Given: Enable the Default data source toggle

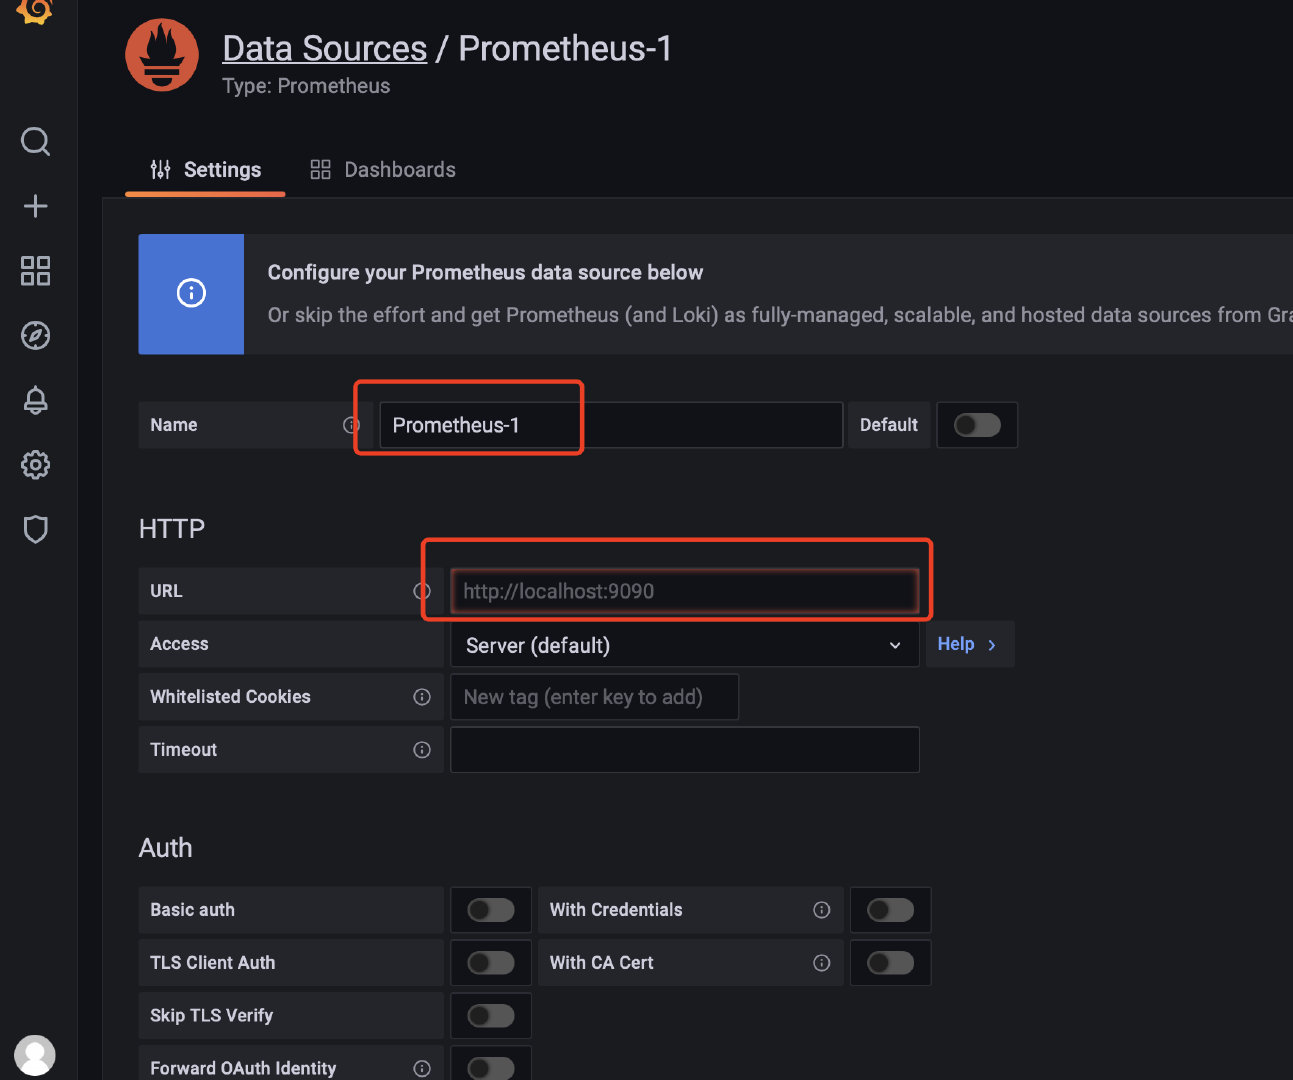Looking at the screenshot, I should tap(976, 425).
